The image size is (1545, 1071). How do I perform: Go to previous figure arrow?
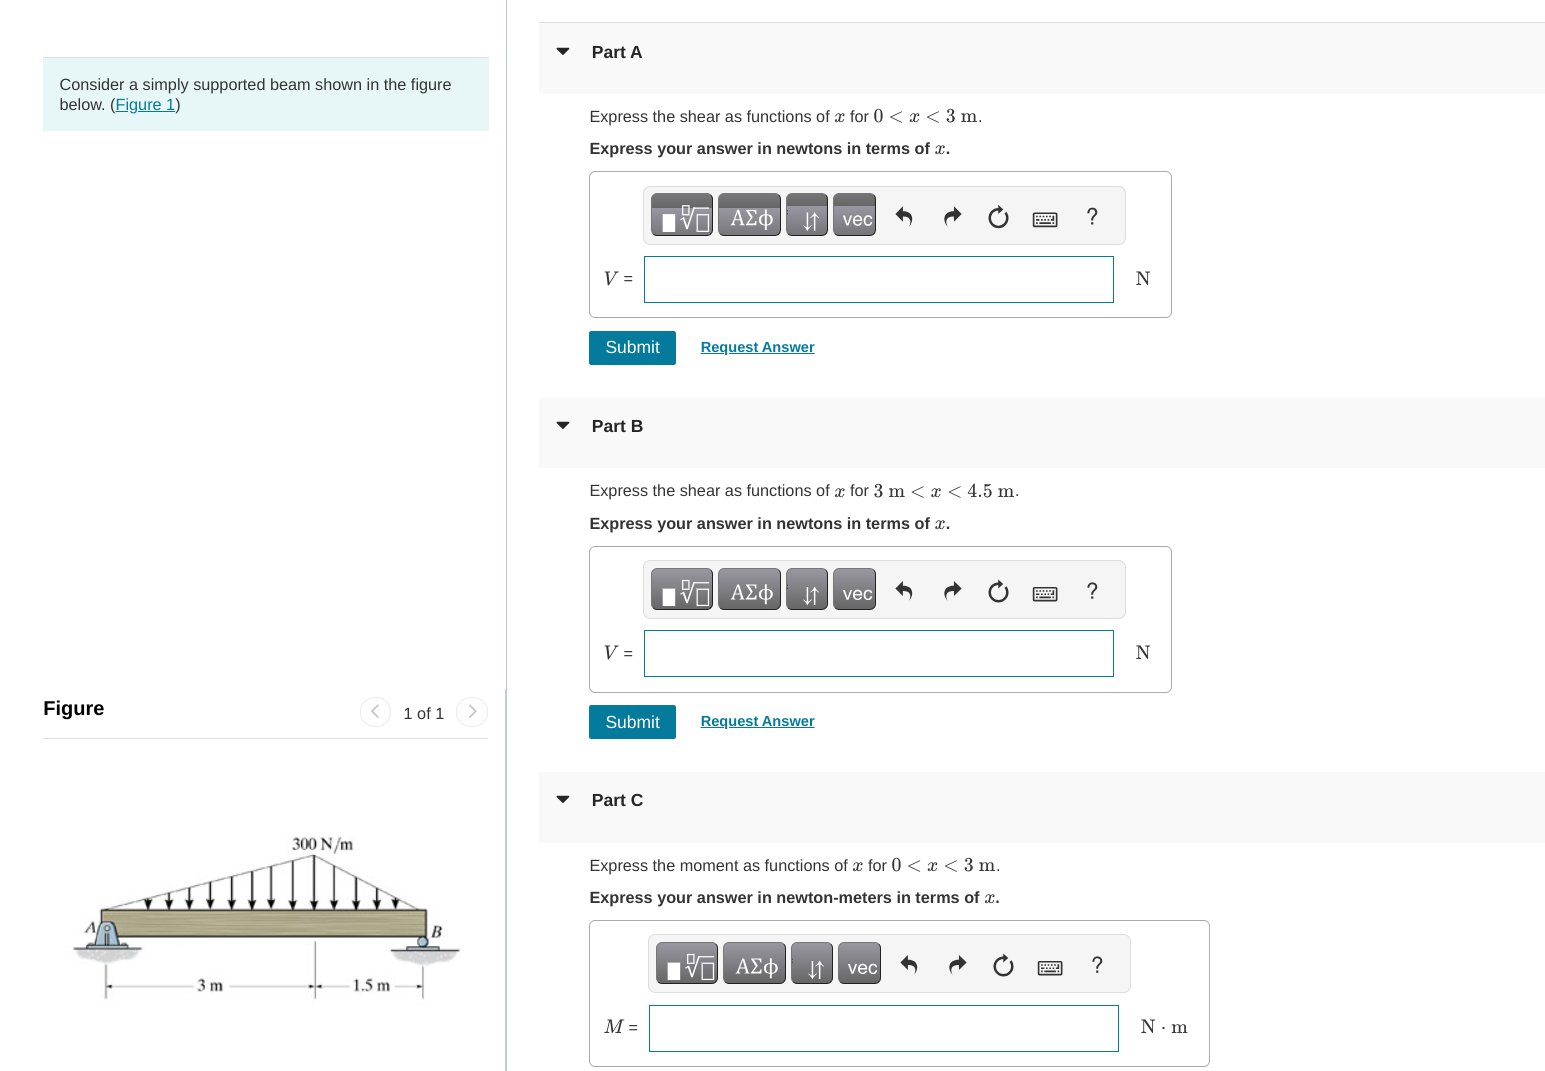(375, 712)
